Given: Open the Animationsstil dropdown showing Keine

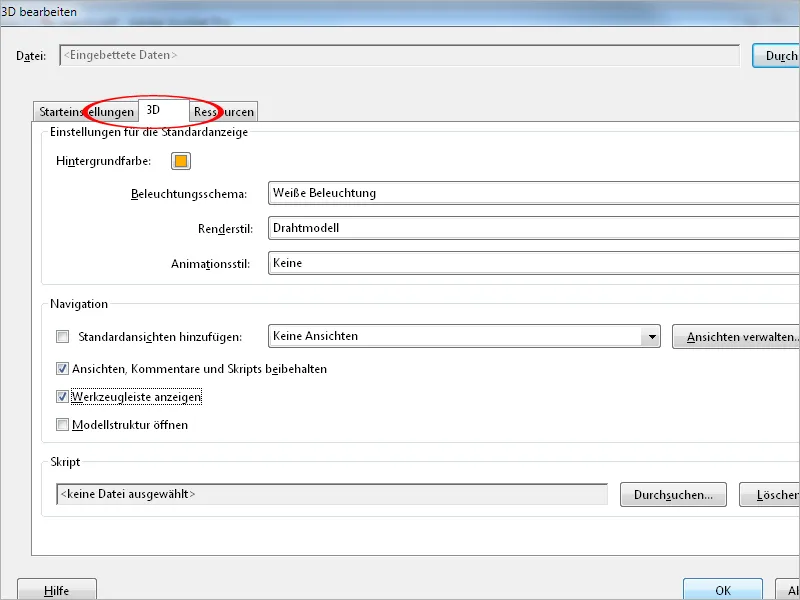Looking at the screenshot, I should [534, 263].
